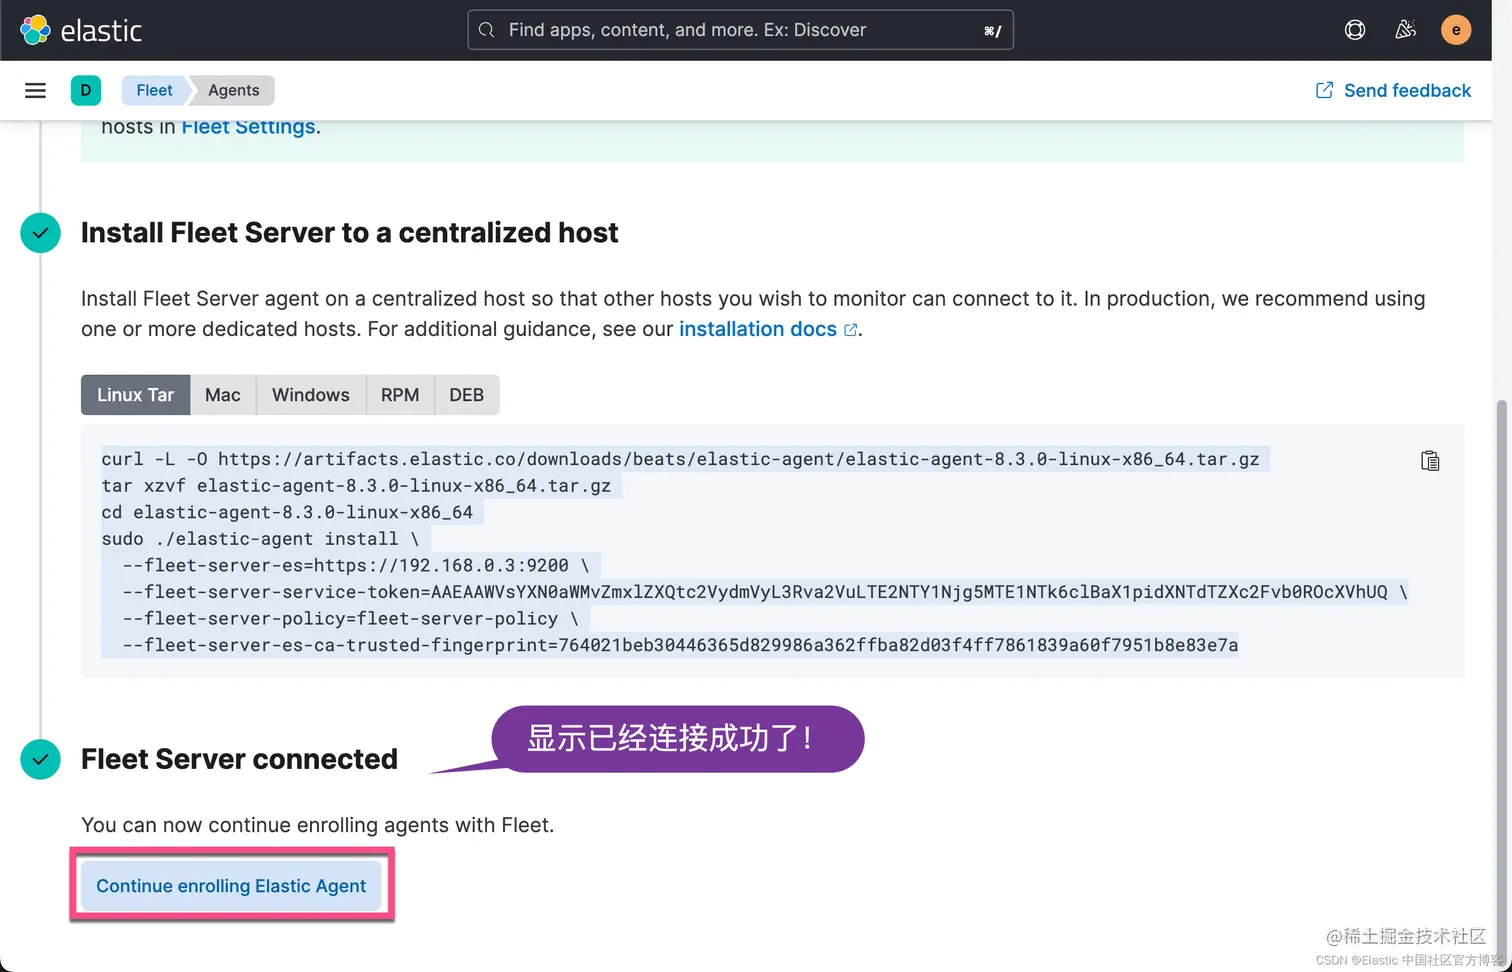1512x972 pixels.
Task: Open the hamburger navigation menu
Action: (35, 90)
